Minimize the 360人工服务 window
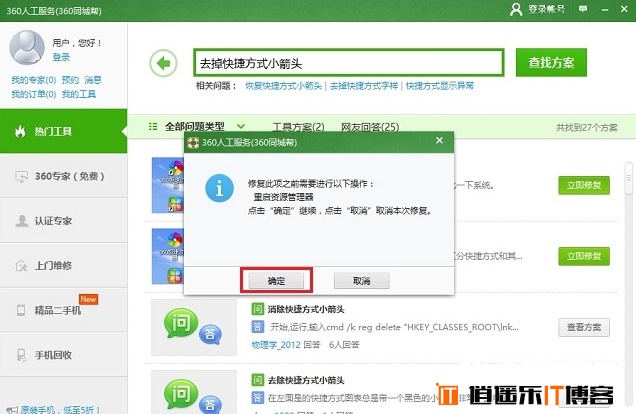The image size is (636, 414). 605,9
